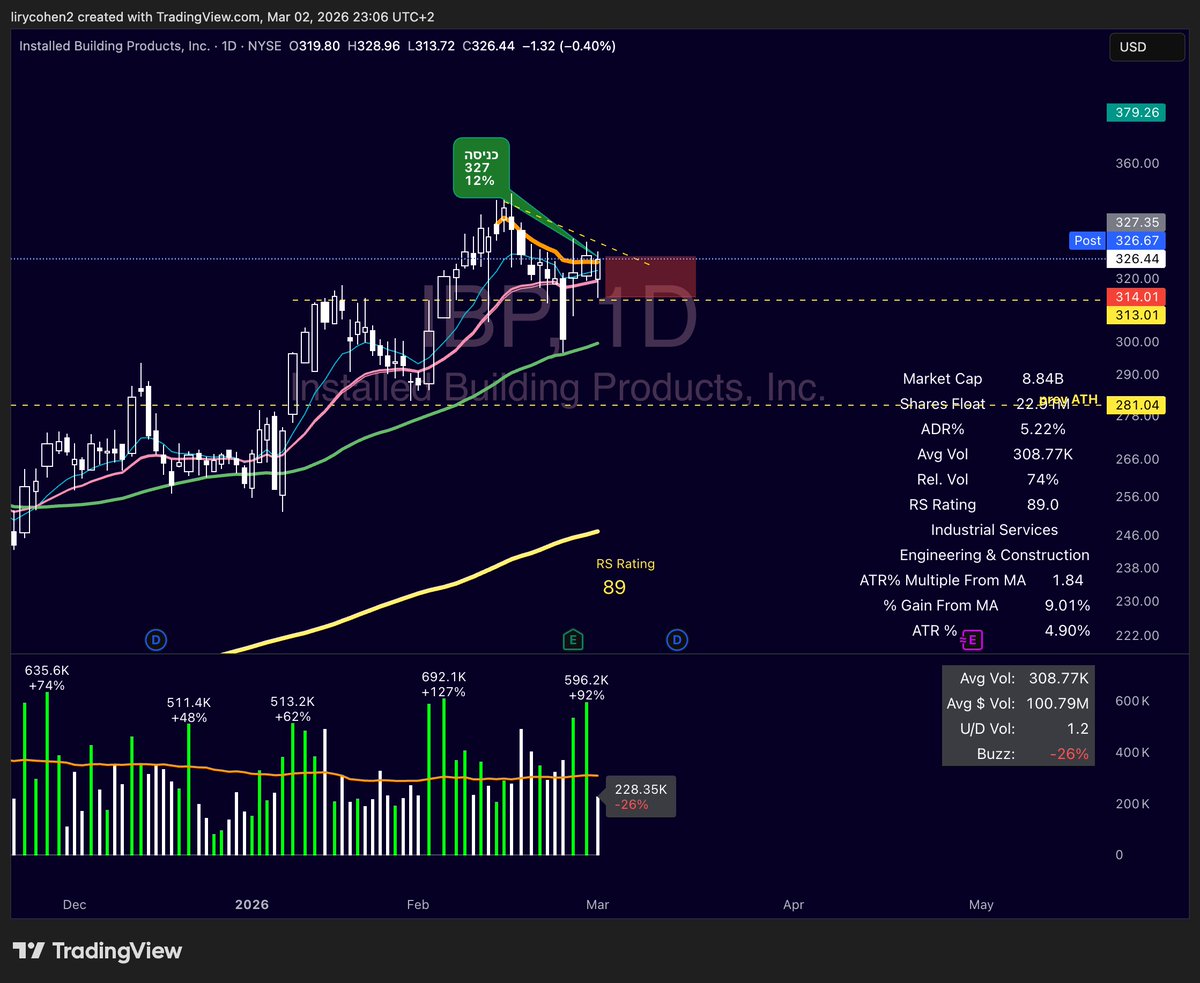Click the 360.00 price axis label

tap(1136, 163)
